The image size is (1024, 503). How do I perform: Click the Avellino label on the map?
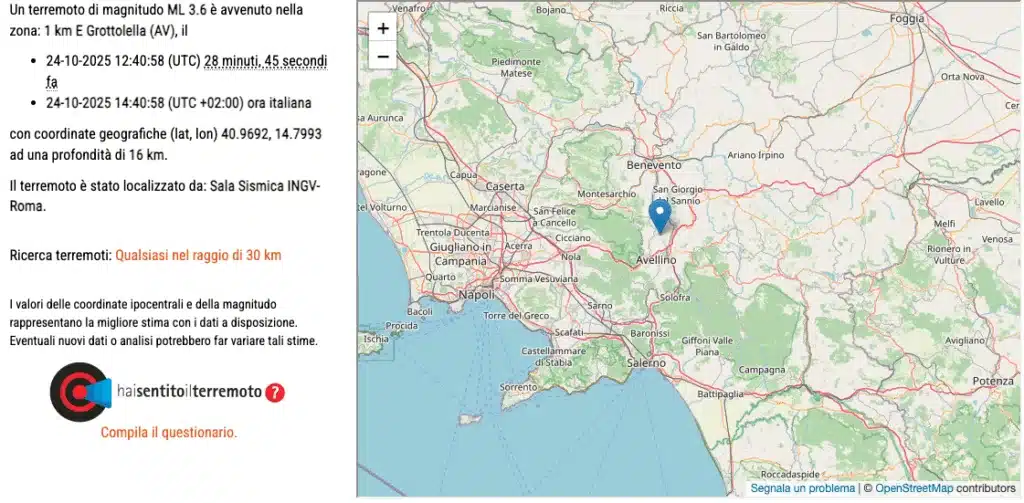pyautogui.click(x=657, y=260)
